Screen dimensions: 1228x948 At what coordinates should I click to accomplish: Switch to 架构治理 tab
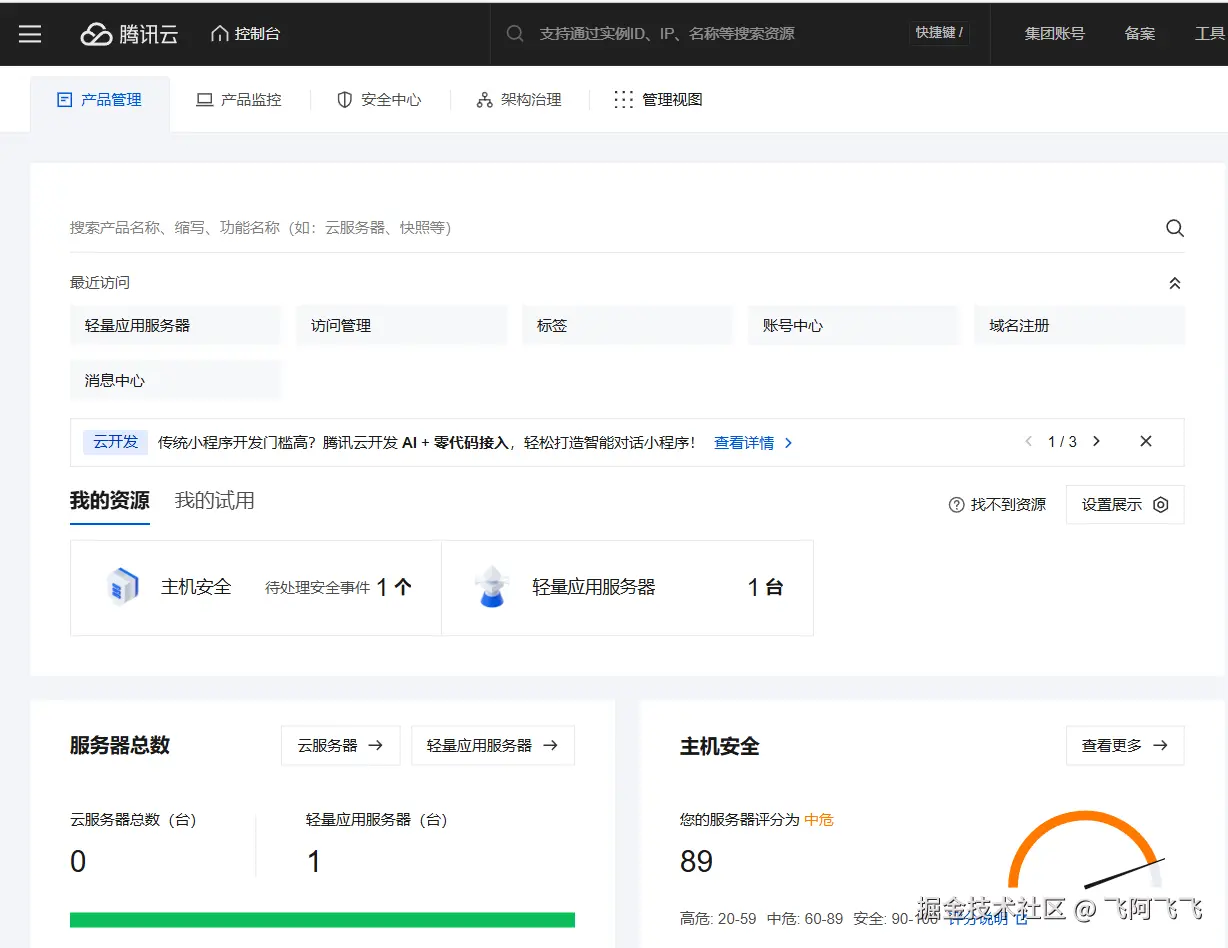(519, 100)
